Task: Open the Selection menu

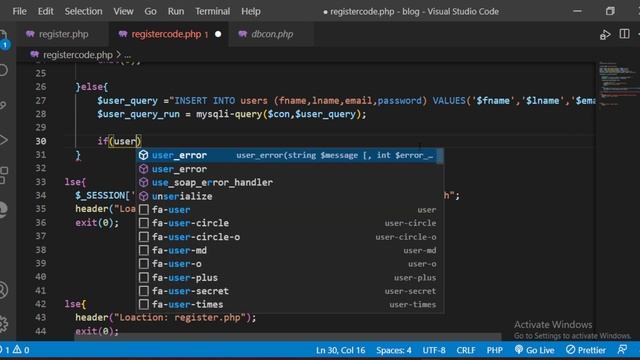Action: [83, 11]
